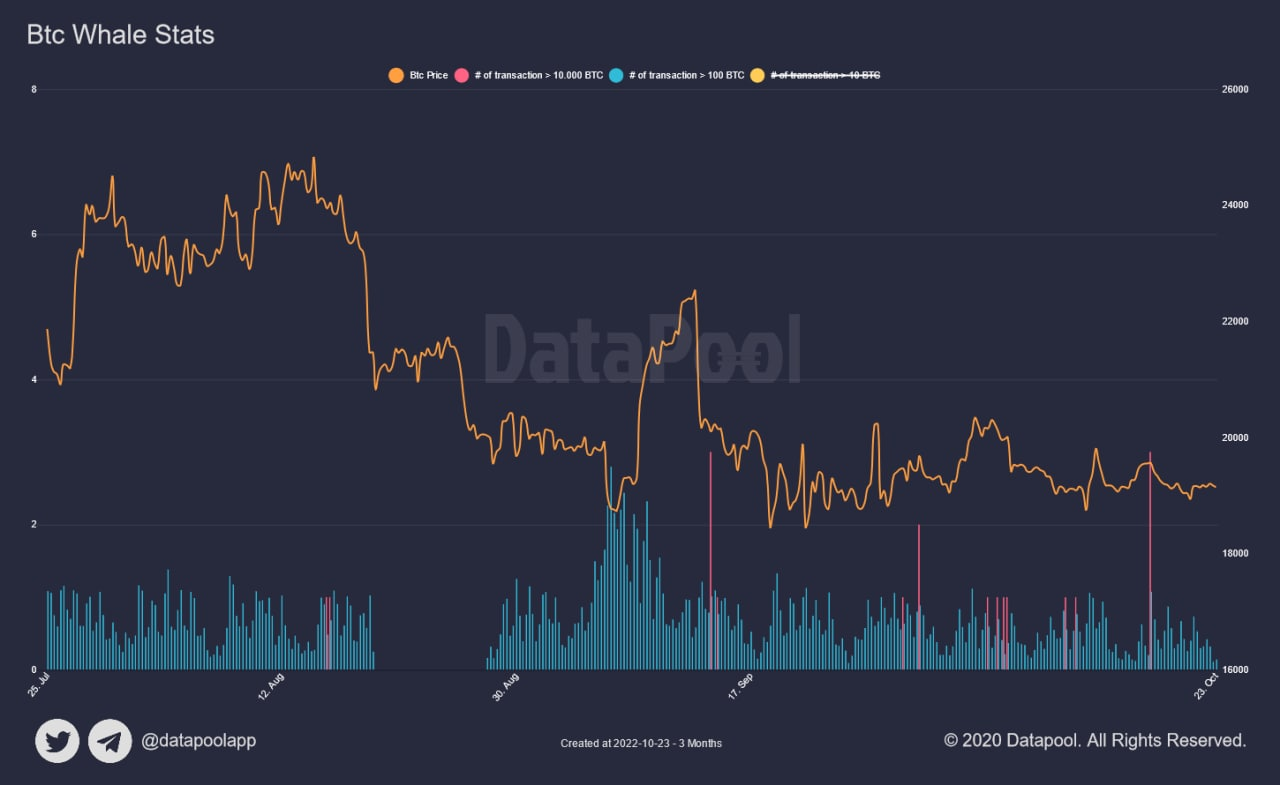1280x785 pixels.
Task: Click the 'Created at 2022-10-23 - 3 Months' text
Action: tap(641, 743)
